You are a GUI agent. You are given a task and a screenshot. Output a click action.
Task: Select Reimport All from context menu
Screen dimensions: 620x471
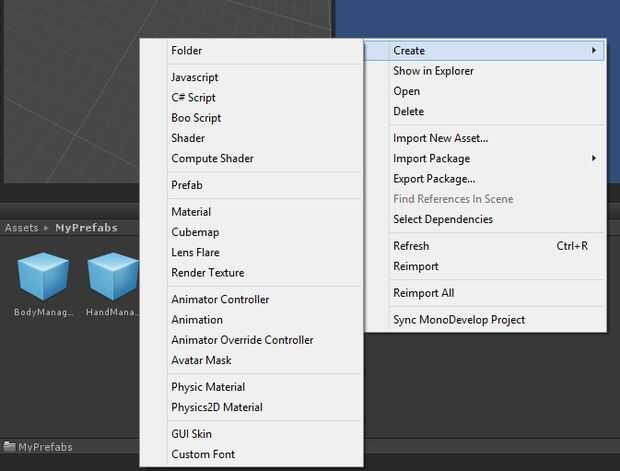tap(423, 293)
